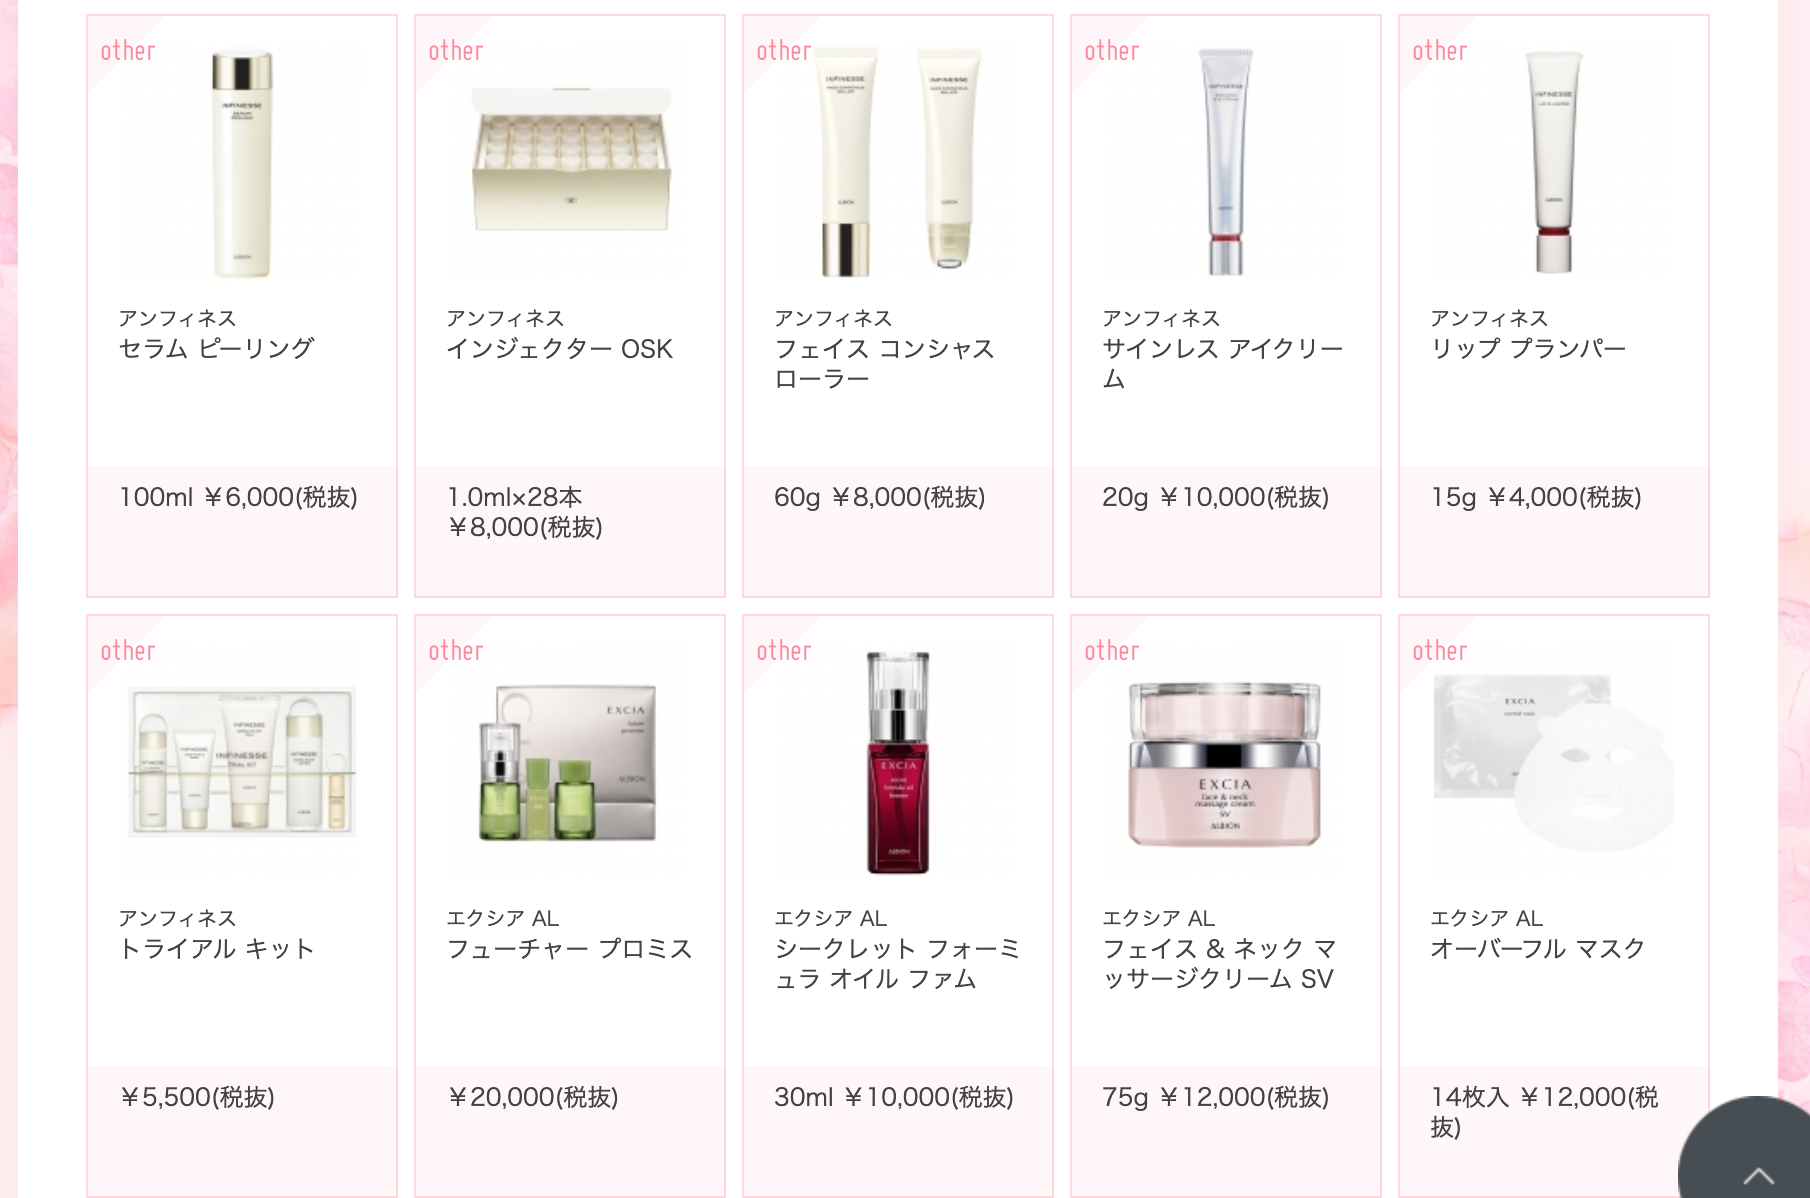The image size is (1810, 1198).
Task: Select the フェイス コンシャス ローラー product photo
Action: point(898,162)
